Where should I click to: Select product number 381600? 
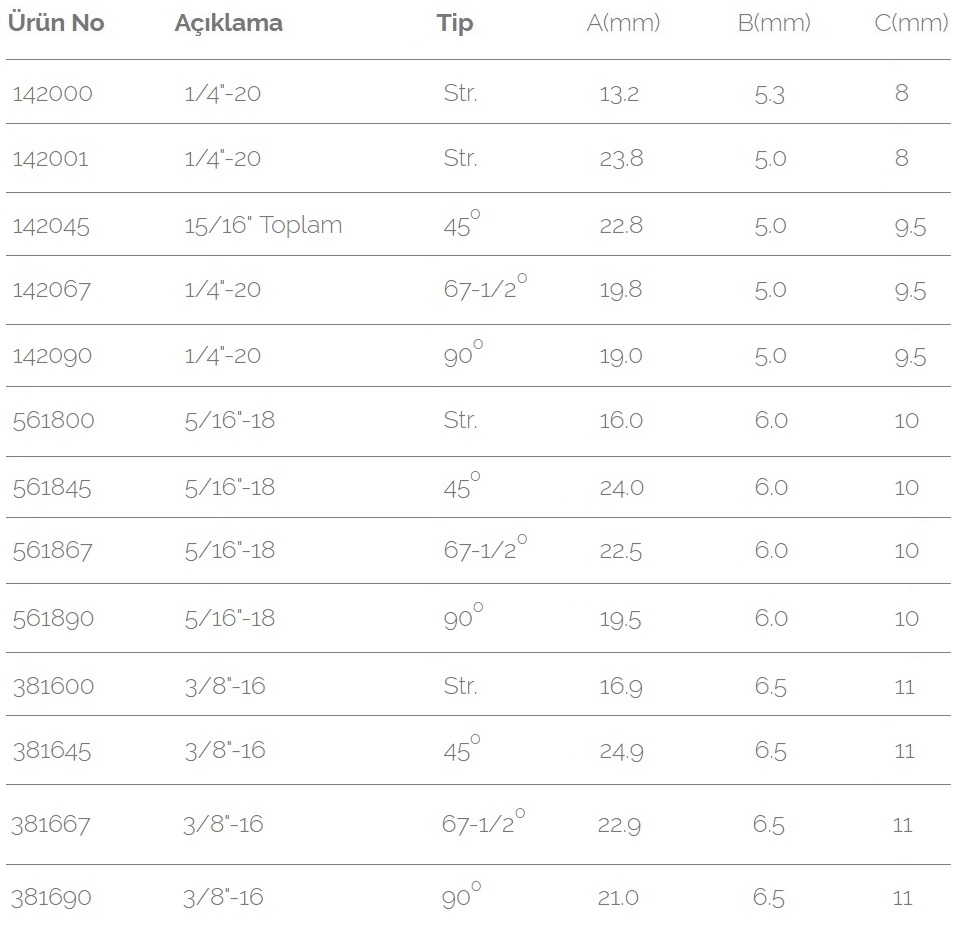[53, 686]
